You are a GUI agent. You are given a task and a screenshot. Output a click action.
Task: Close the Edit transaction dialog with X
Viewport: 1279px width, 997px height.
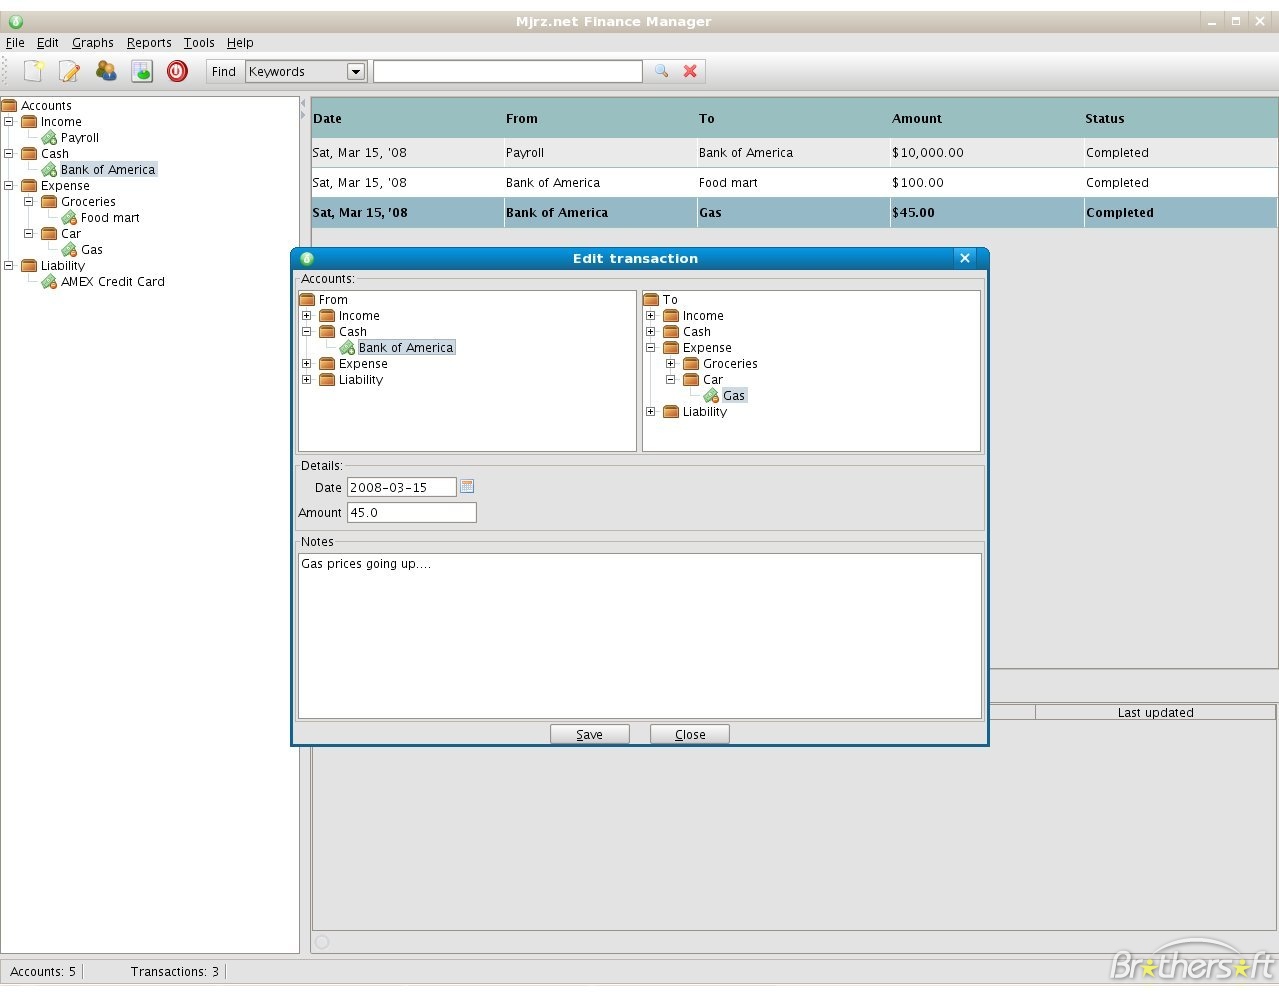[965, 258]
